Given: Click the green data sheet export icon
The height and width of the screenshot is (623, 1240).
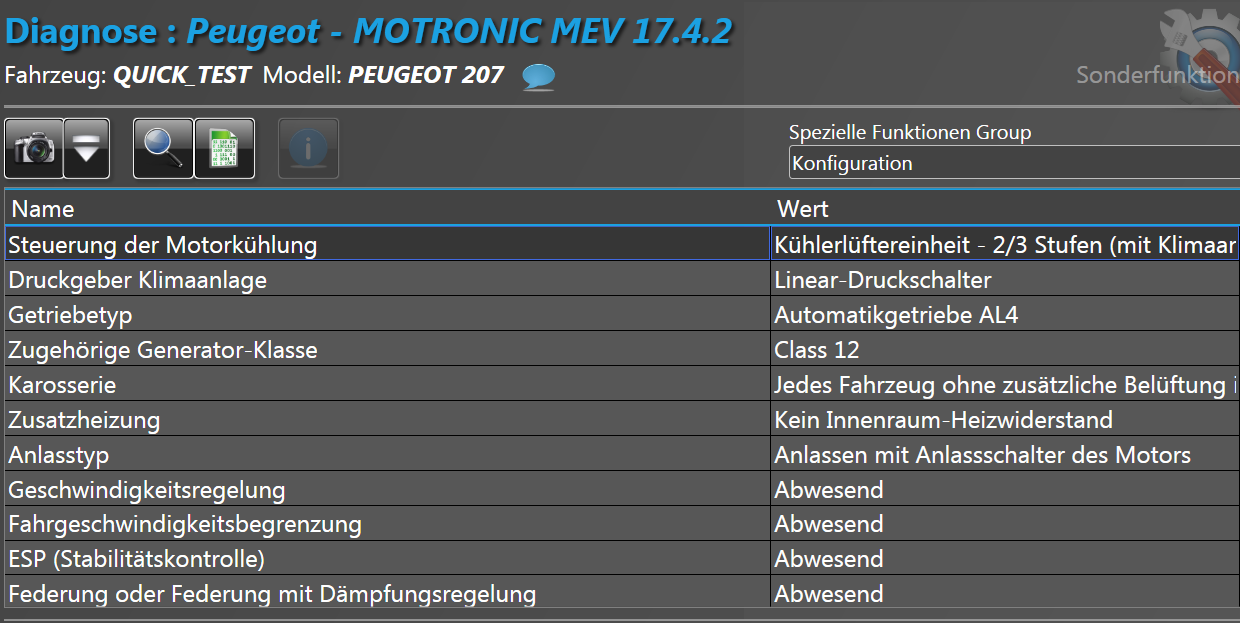Looking at the screenshot, I should point(224,149).
